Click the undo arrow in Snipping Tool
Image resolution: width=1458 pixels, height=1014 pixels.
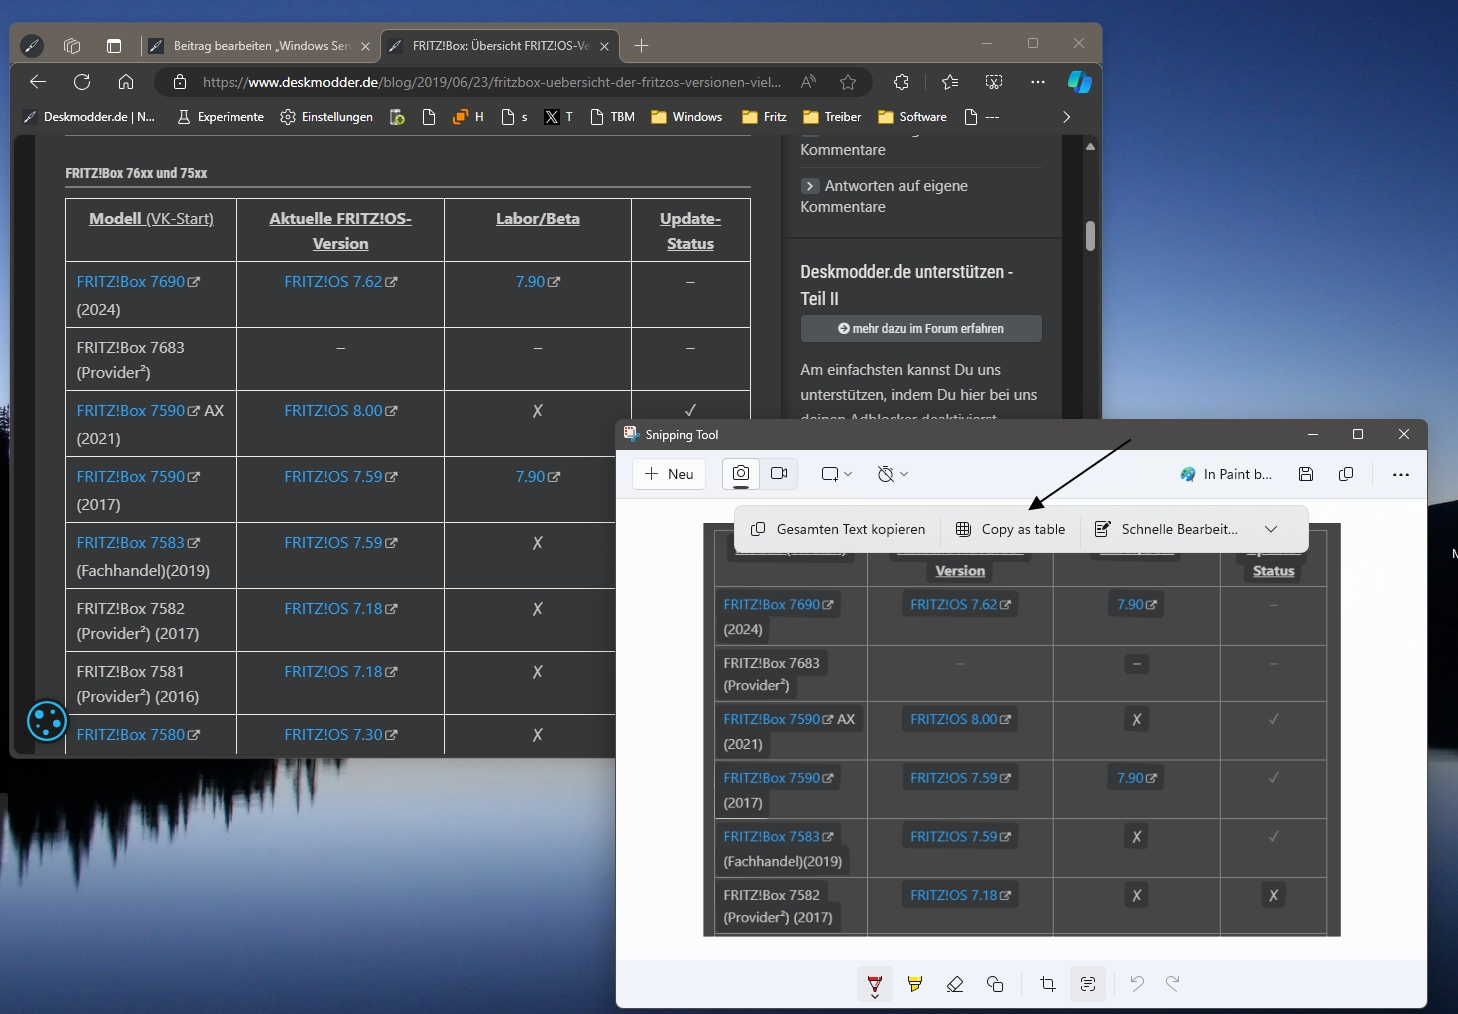click(1137, 984)
